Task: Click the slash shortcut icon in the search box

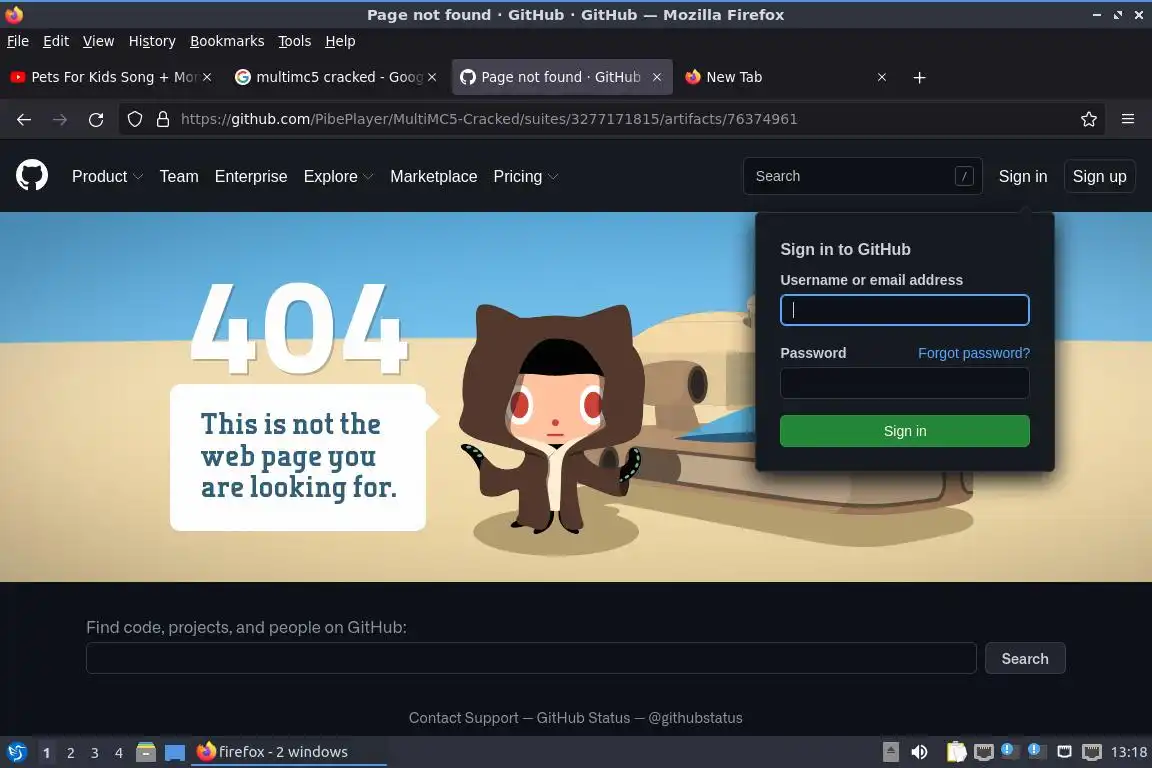Action: tap(964, 176)
